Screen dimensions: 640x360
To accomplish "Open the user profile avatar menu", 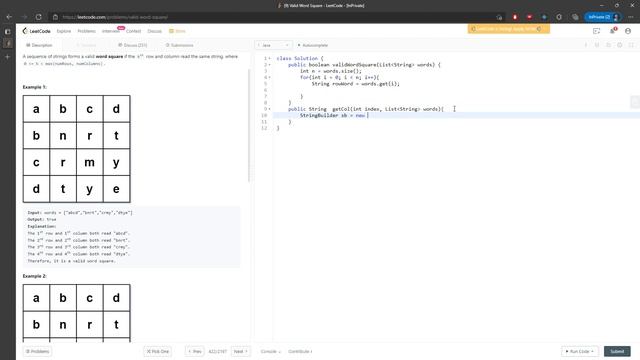I will [628, 31].
